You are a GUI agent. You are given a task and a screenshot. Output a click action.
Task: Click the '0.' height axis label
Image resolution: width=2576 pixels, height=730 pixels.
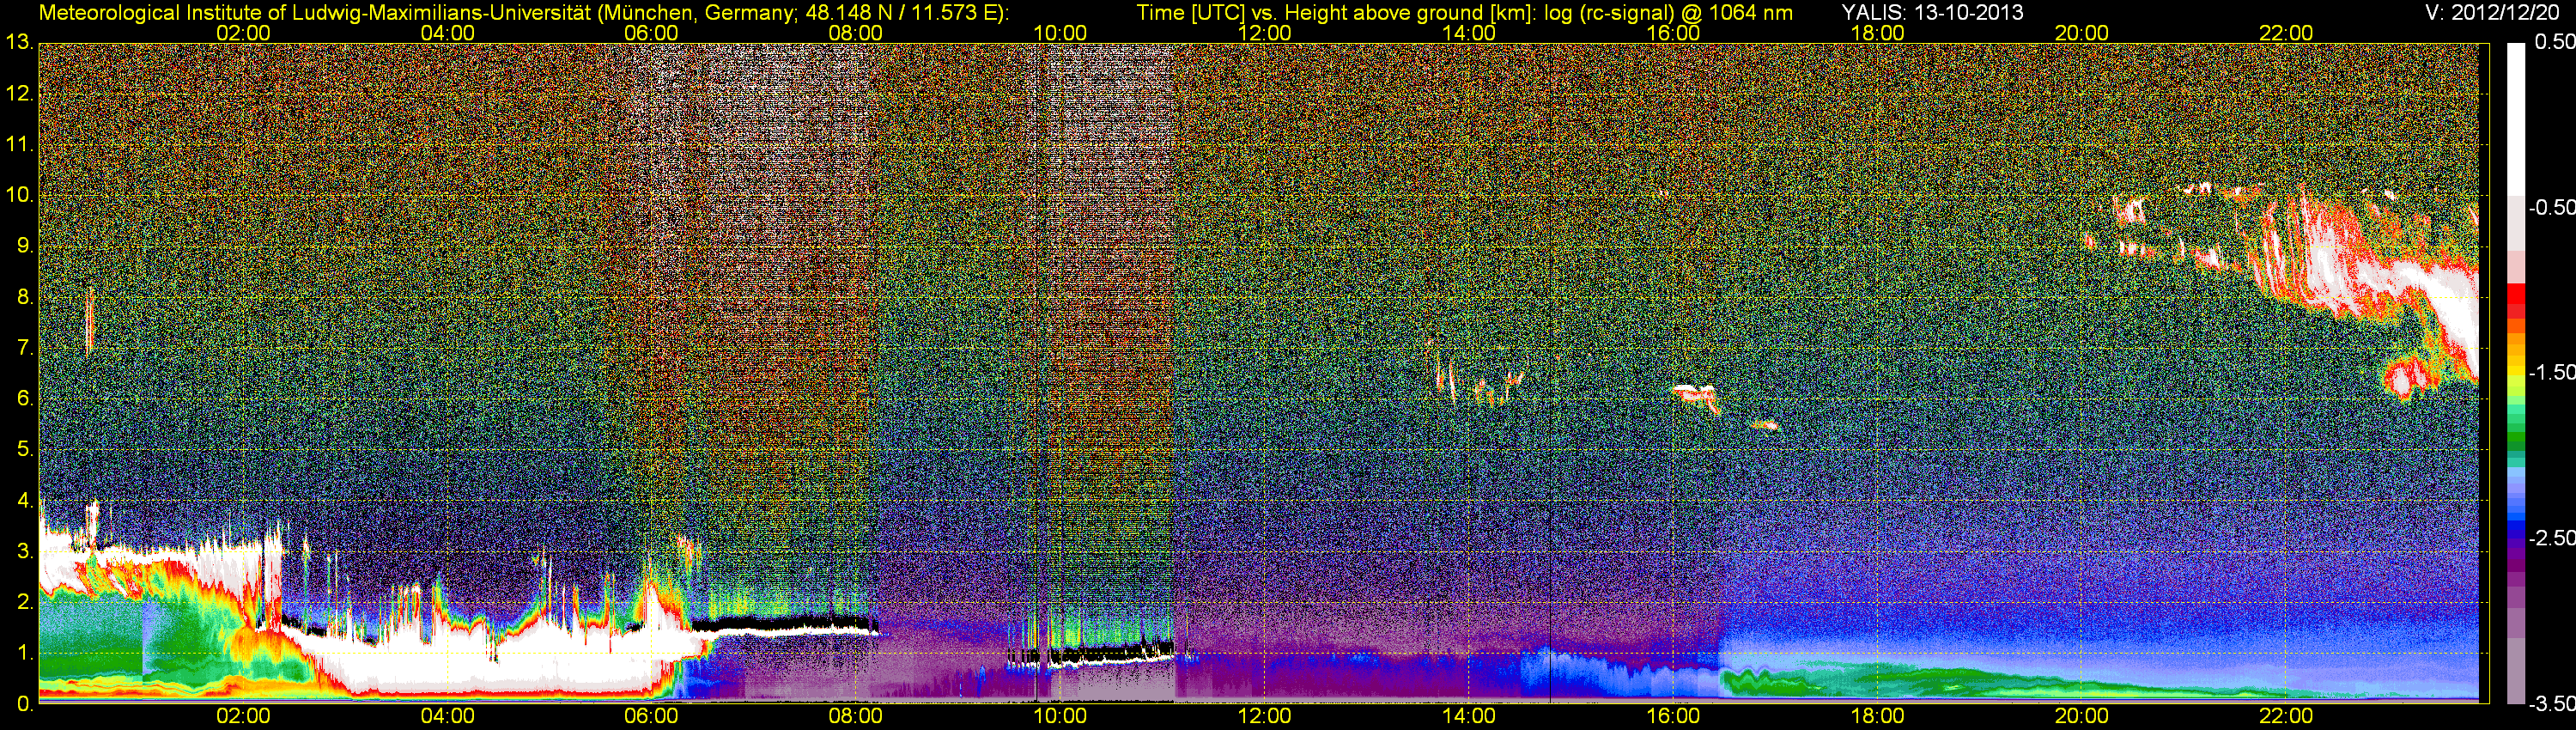tap(26, 704)
